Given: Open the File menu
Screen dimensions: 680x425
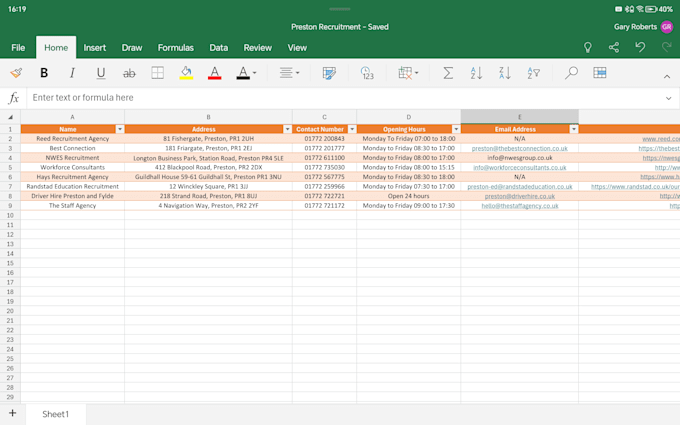Looking at the screenshot, I should click(x=18, y=48).
